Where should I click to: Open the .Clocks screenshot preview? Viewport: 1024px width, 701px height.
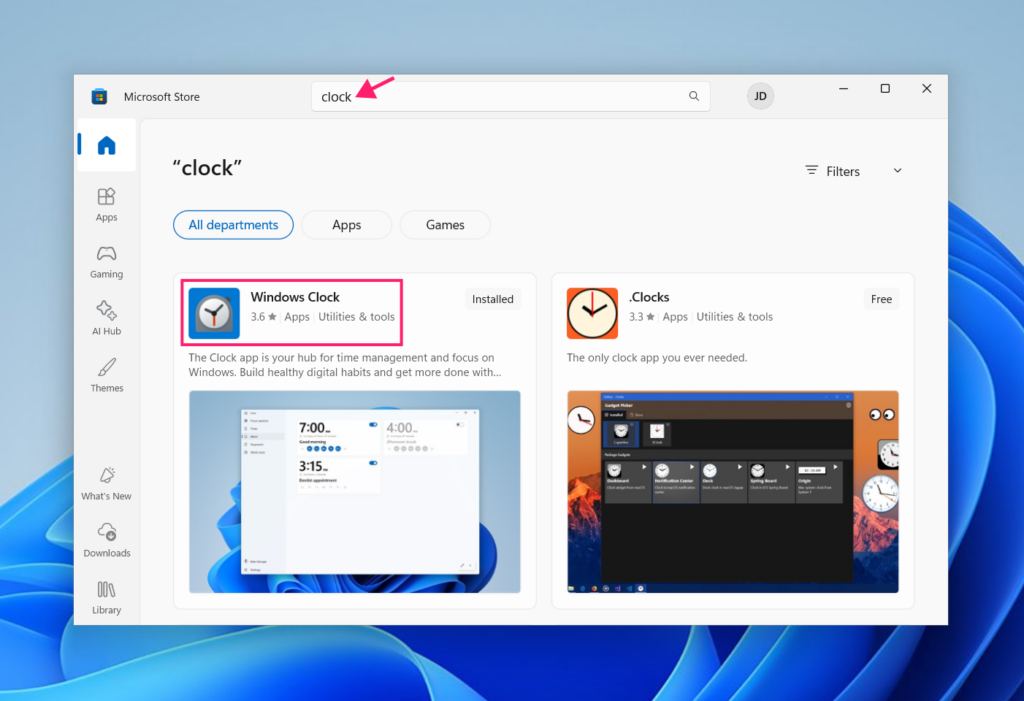733,492
